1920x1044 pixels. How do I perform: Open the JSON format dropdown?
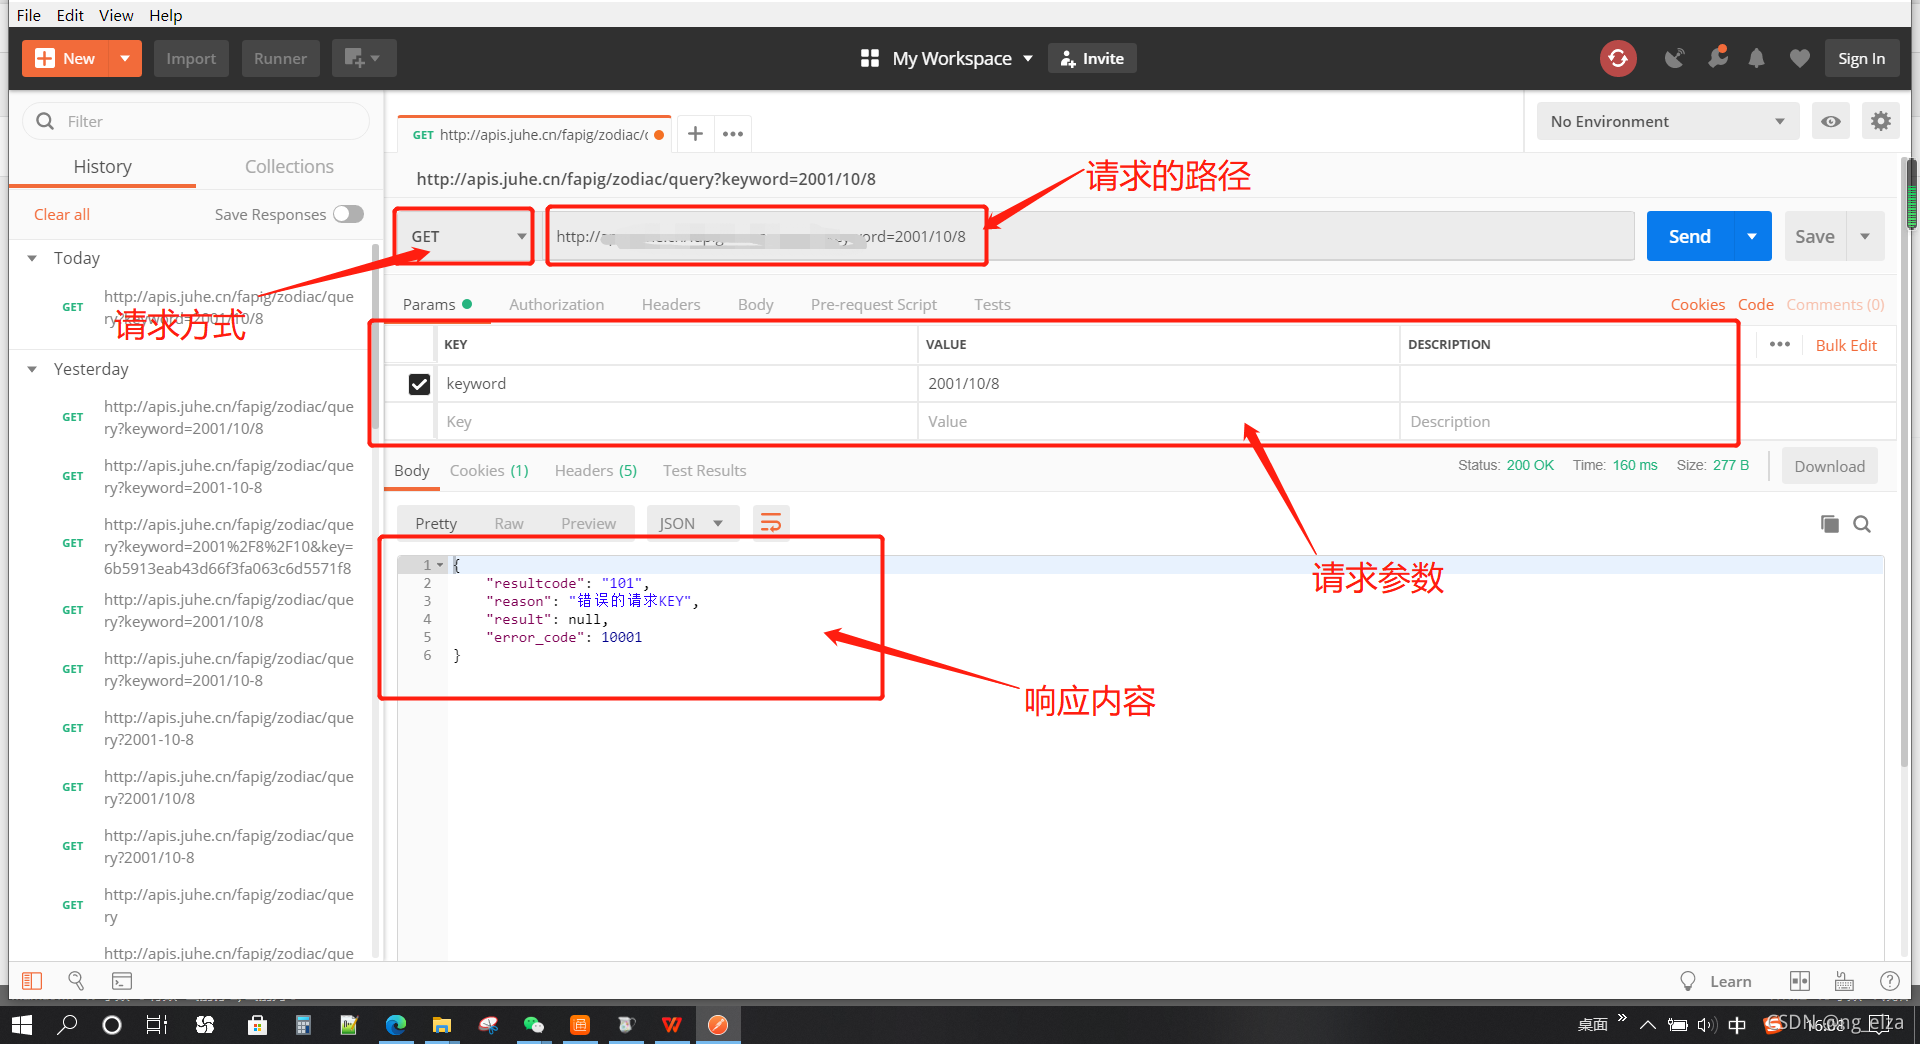point(692,523)
